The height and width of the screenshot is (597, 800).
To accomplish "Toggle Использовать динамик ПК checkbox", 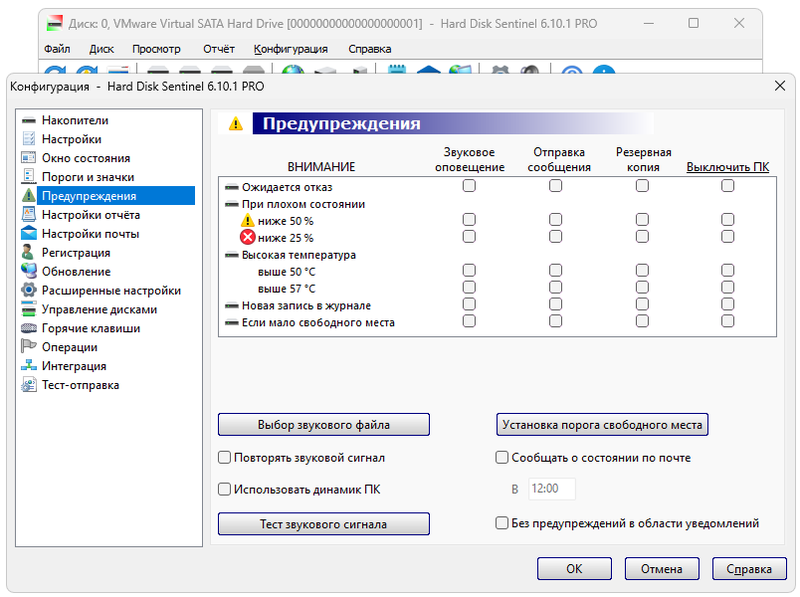I will pos(225,490).
